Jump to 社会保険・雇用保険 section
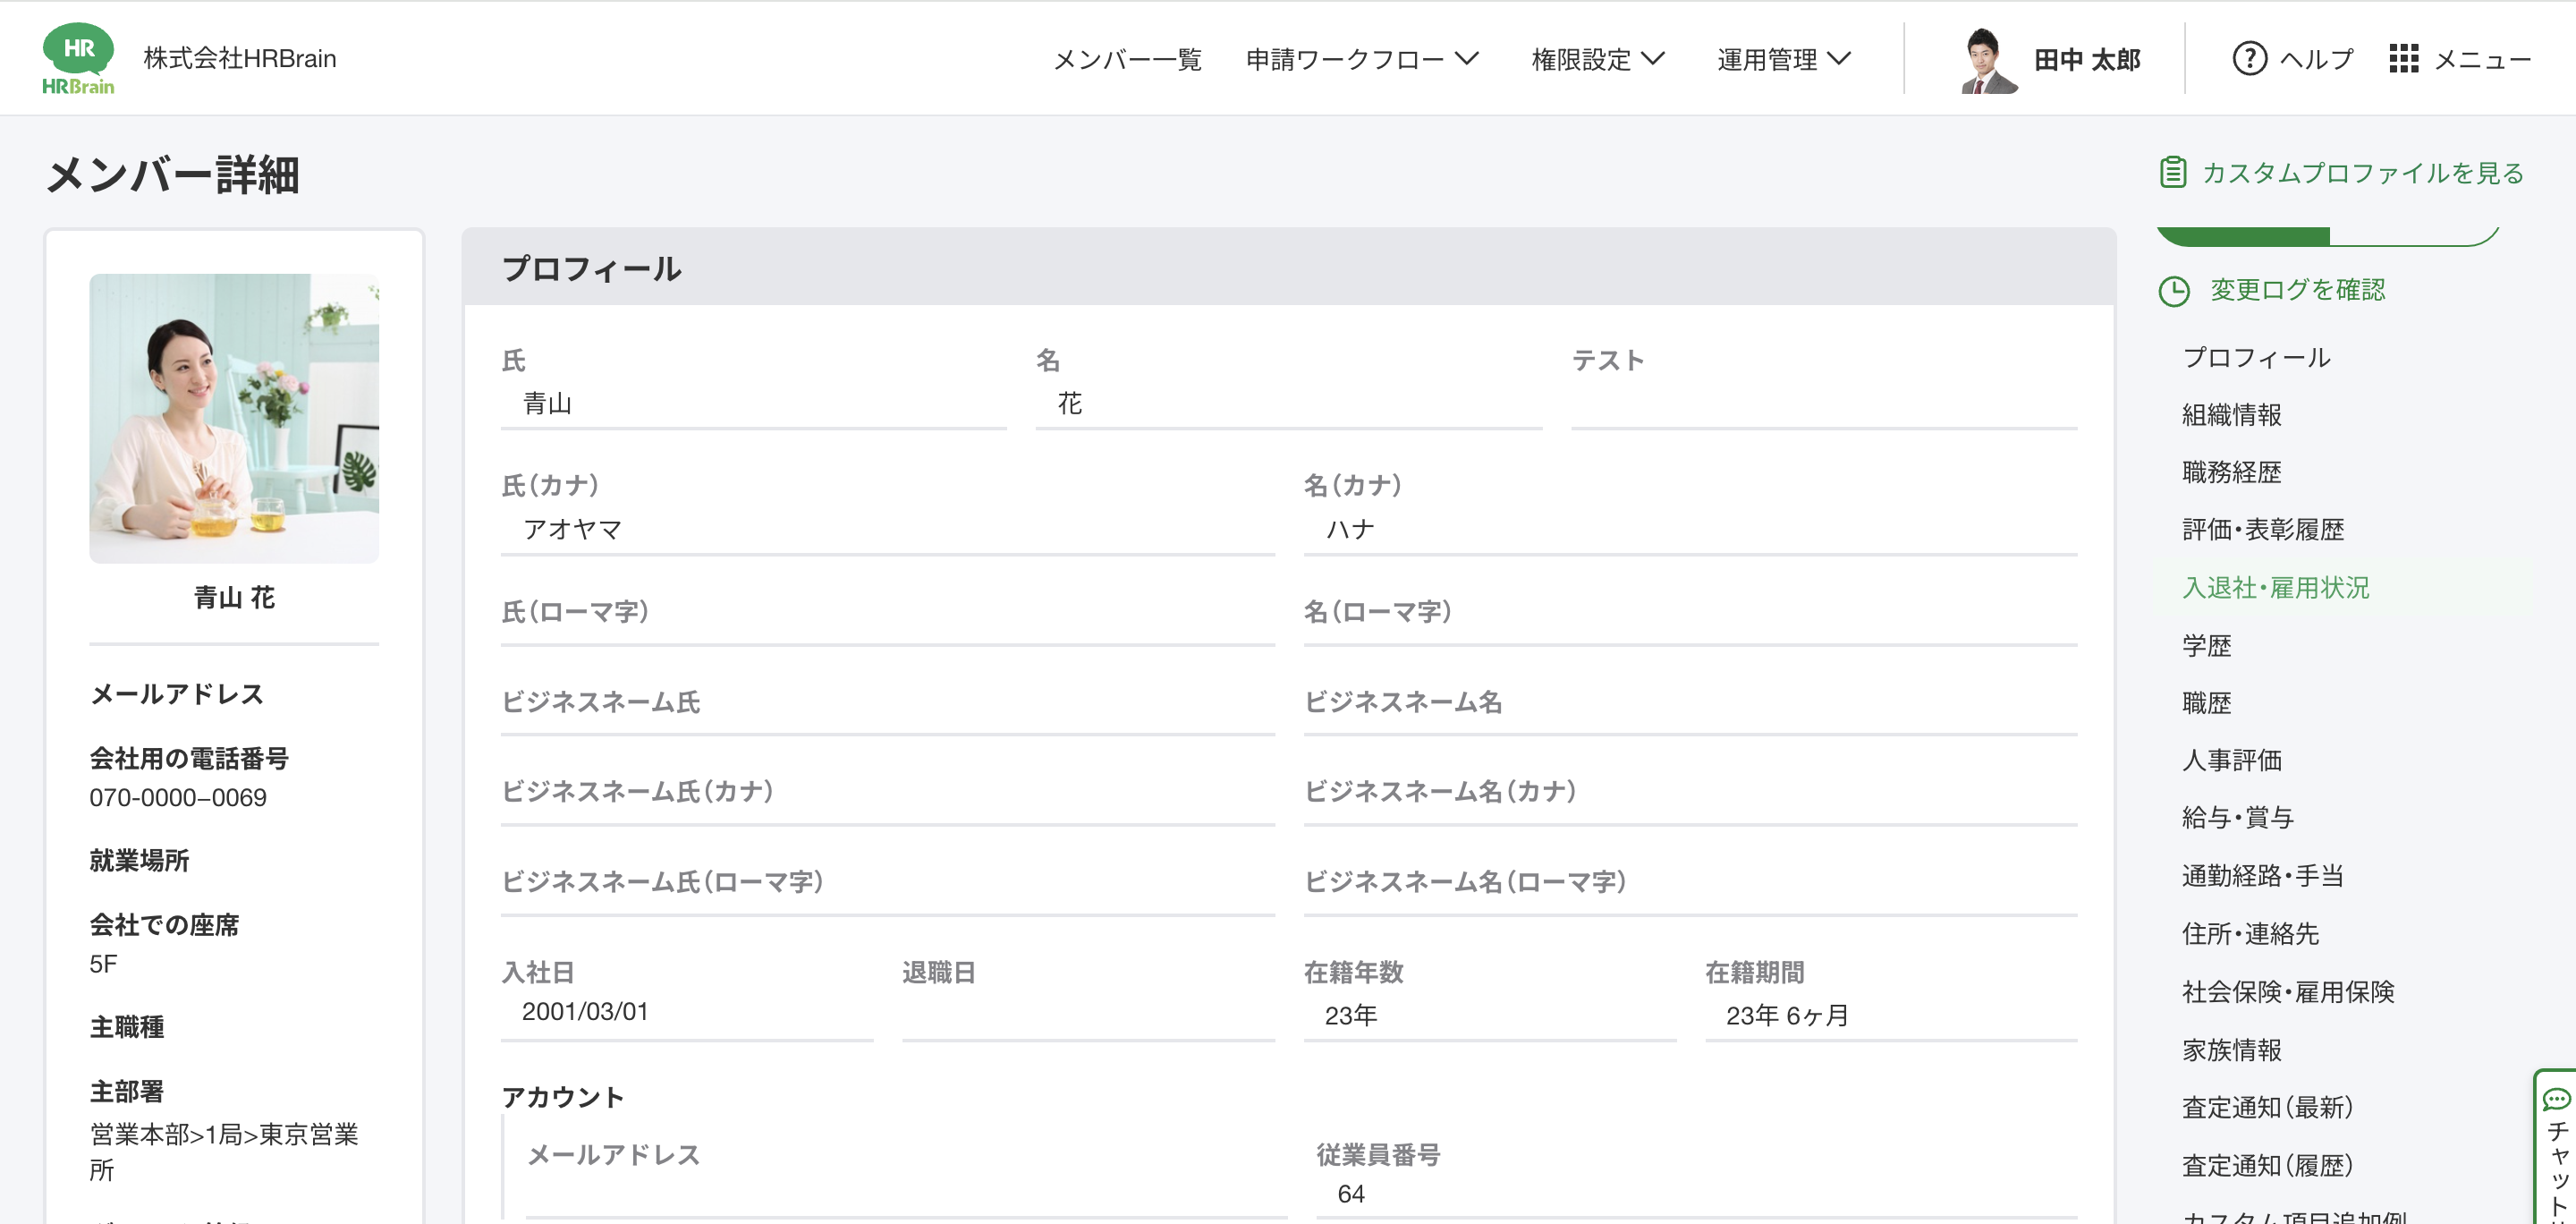Screen dimensions: 2576x1224 tap(2288, 991)
